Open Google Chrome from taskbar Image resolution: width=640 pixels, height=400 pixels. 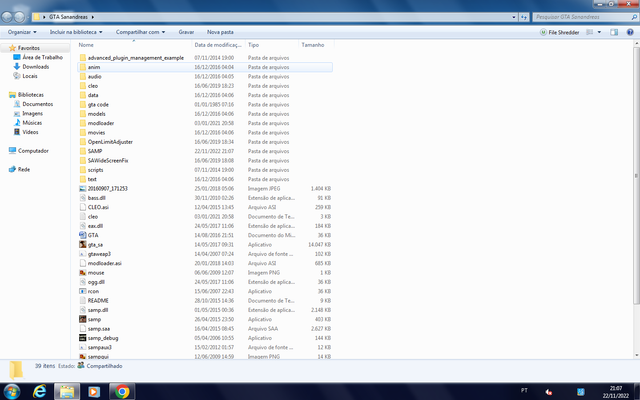point(122,392)
